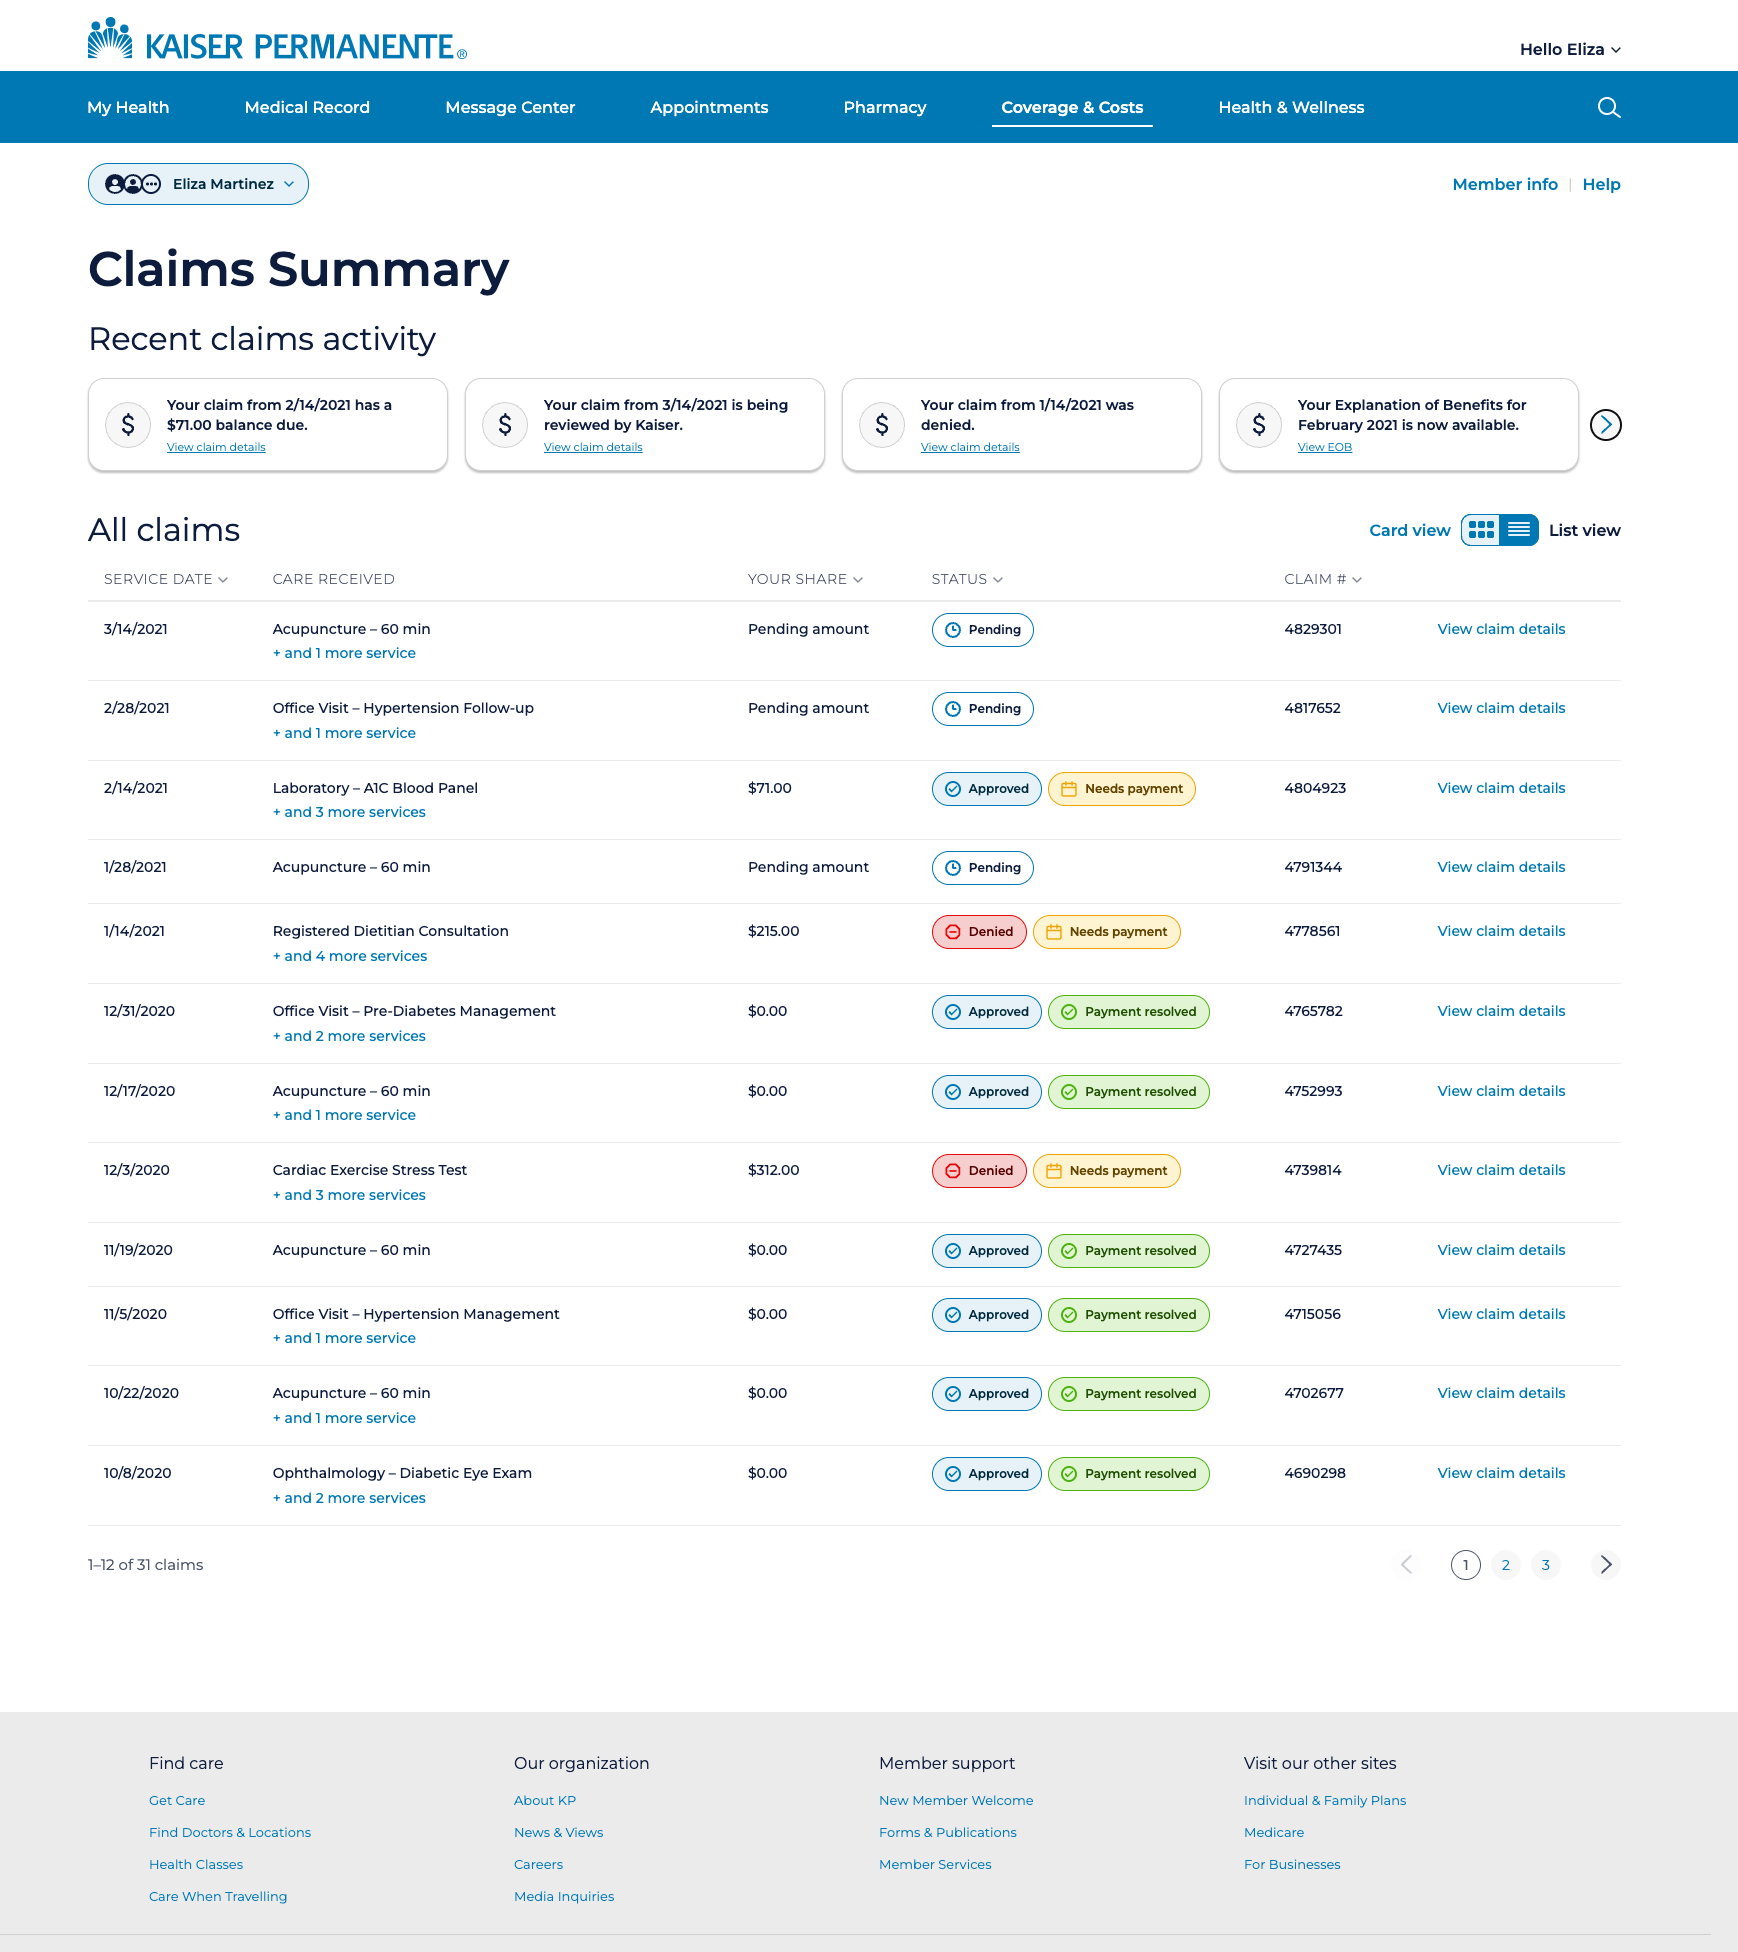Screen dimensions: 1738x1952
Task: Sort by Claim # column
Action: pyautogui.click(x=1323, y=579)
